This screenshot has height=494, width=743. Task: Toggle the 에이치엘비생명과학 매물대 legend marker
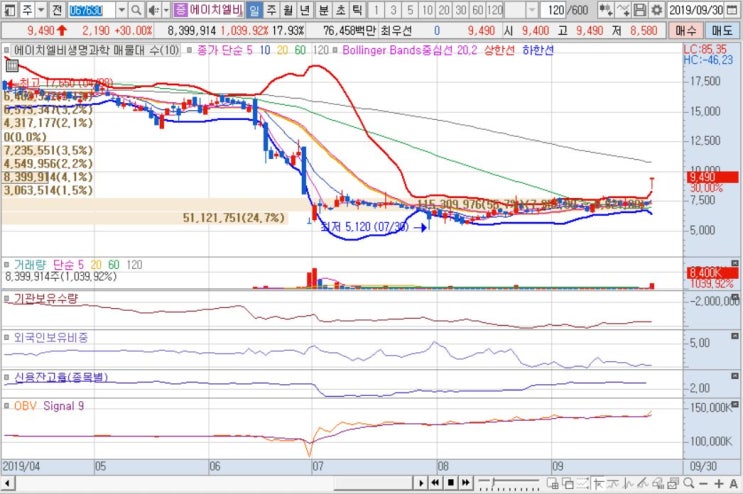tap(7, 50)
